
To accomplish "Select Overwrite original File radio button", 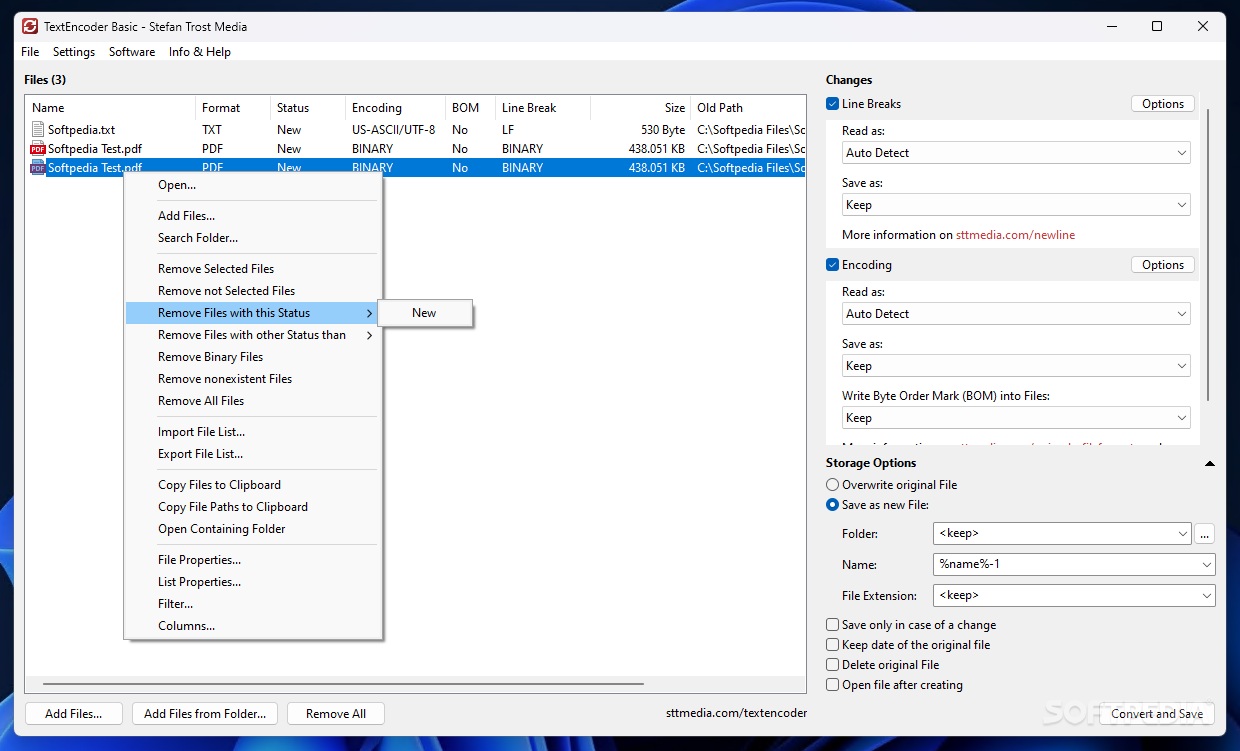I will click(833, 485).
